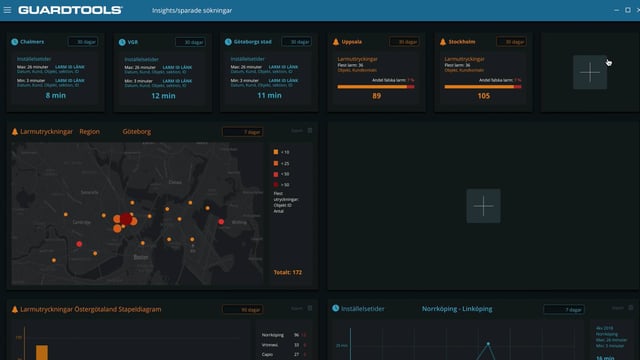This screenshot has height=360, width=640.
Task: Open the 30 dagar dropdown on Göteborgs stad
Action: pos(297,42)
